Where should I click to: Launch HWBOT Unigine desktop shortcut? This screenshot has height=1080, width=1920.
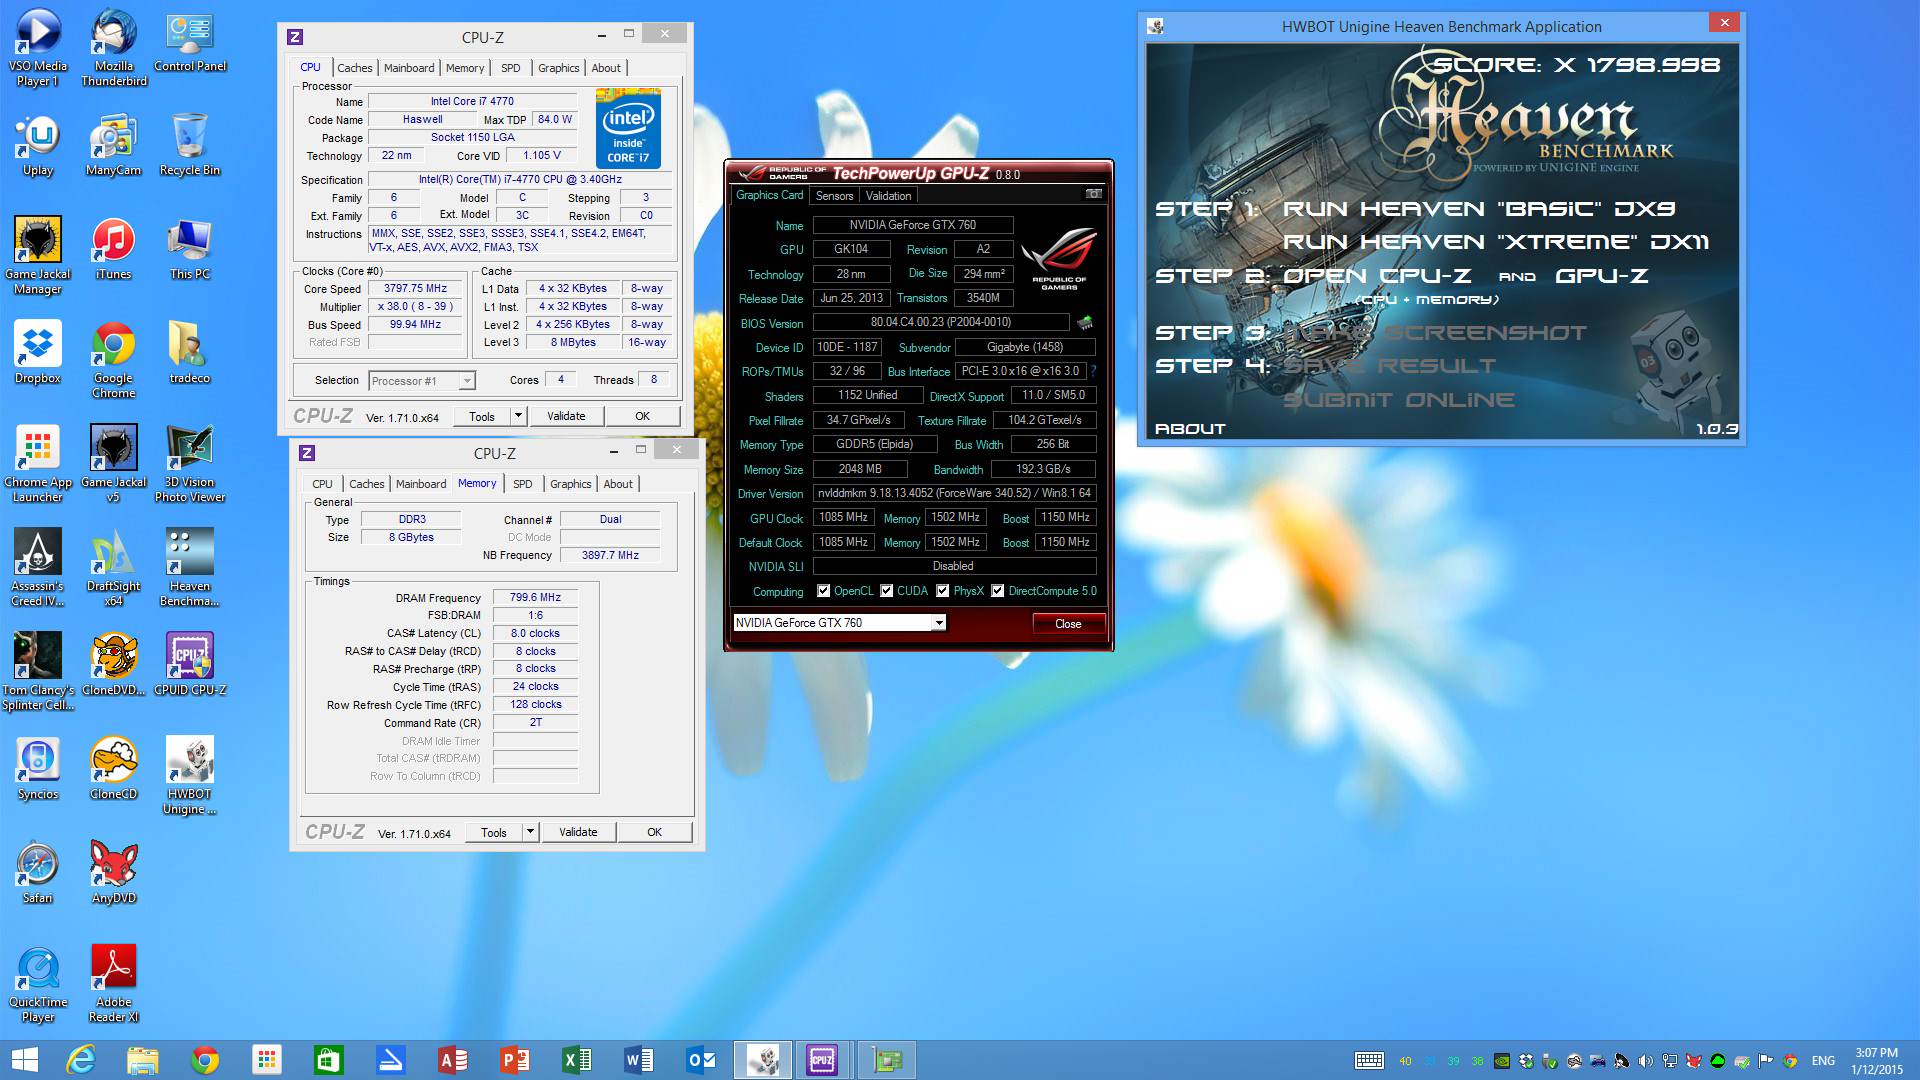click(x=190, y=776)
